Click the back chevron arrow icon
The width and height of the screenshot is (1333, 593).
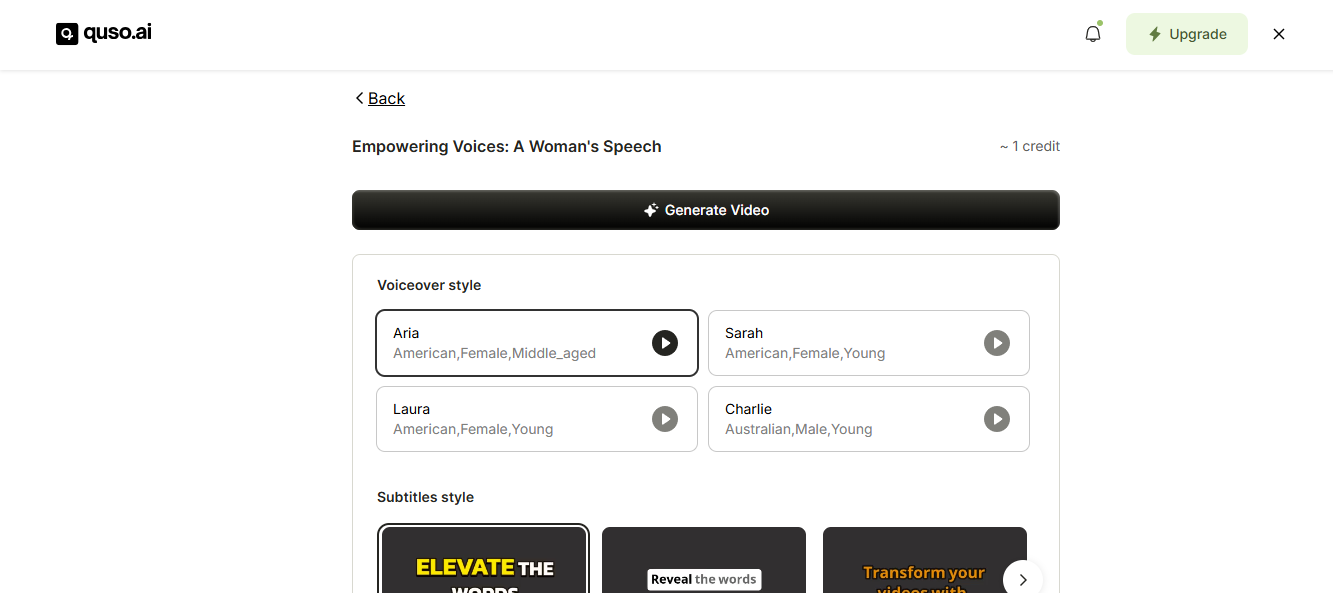pos(359,98)
